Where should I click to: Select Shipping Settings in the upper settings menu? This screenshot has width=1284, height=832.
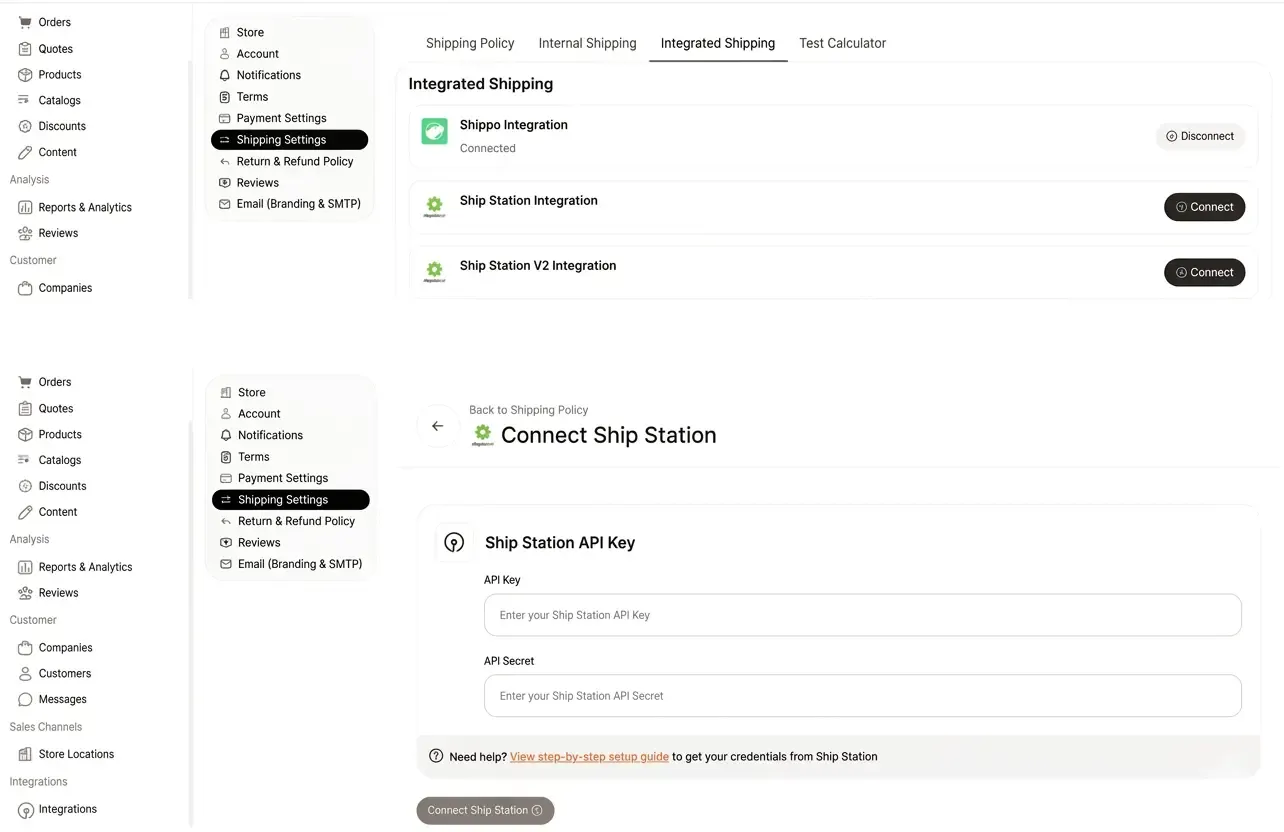pyautogui.click(x=289, y=140)
